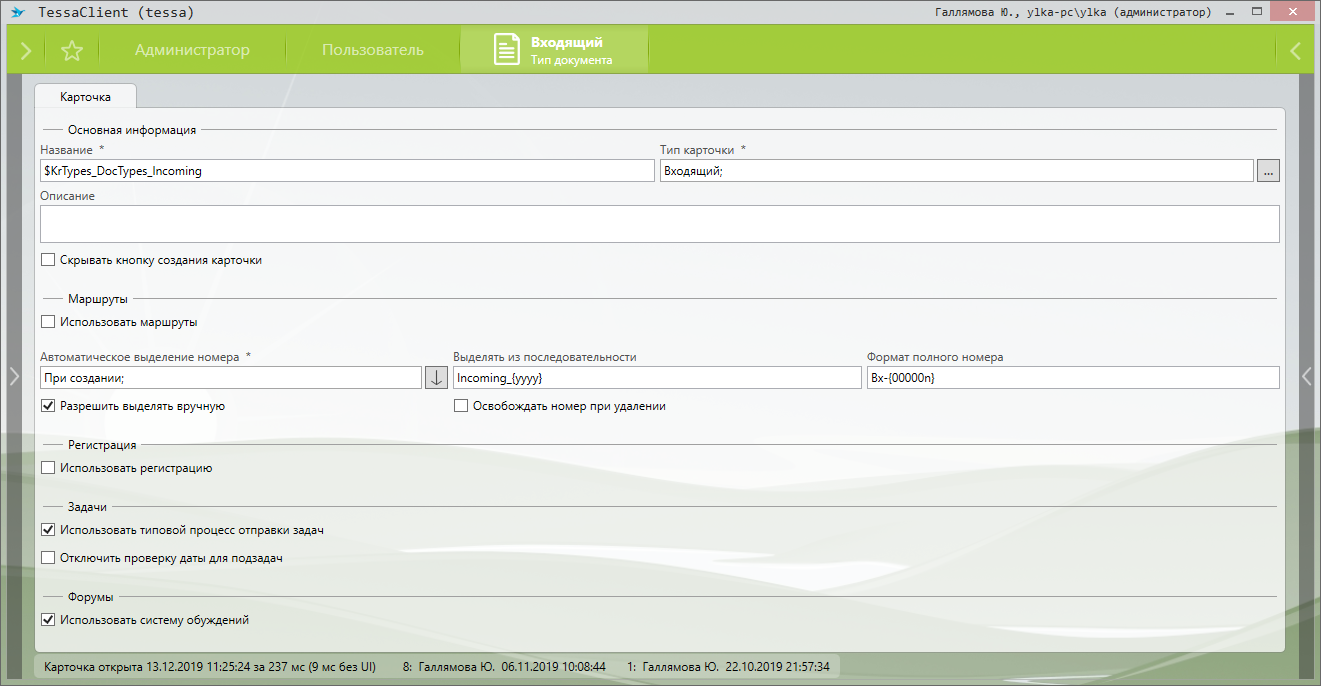Toggle Использовать маршруты checkbox
Image resolution: width=1321 pixels, height=686 pixels.
coord(48,322)
